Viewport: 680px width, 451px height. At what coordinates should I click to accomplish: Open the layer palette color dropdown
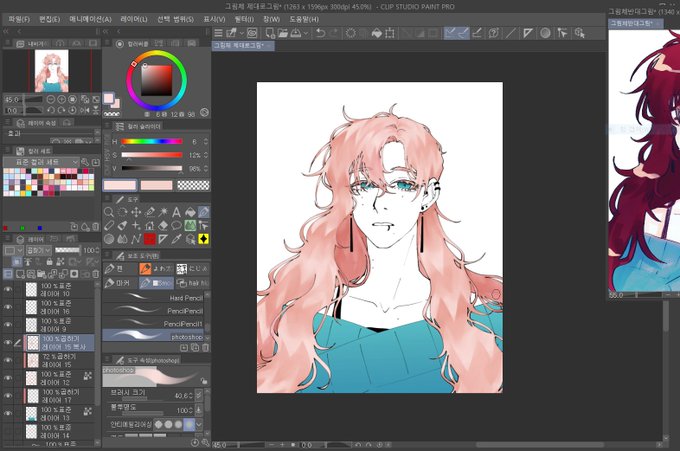(x=14, y=250)
